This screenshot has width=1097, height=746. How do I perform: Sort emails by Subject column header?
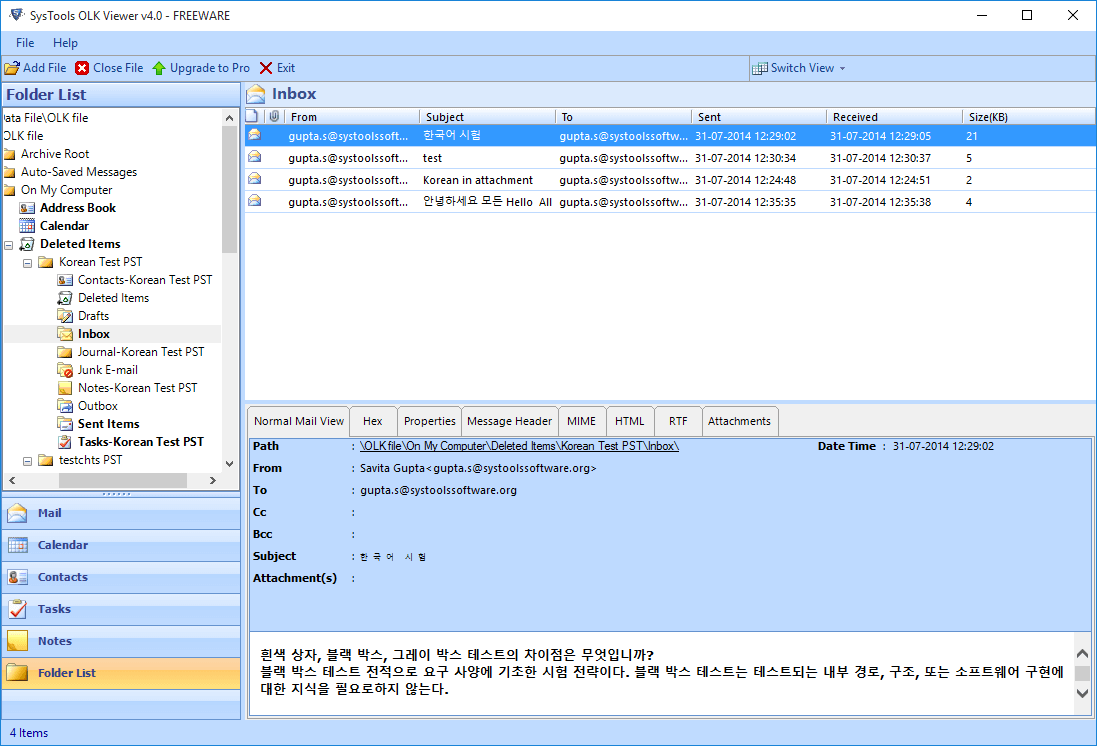pos(488,117)
